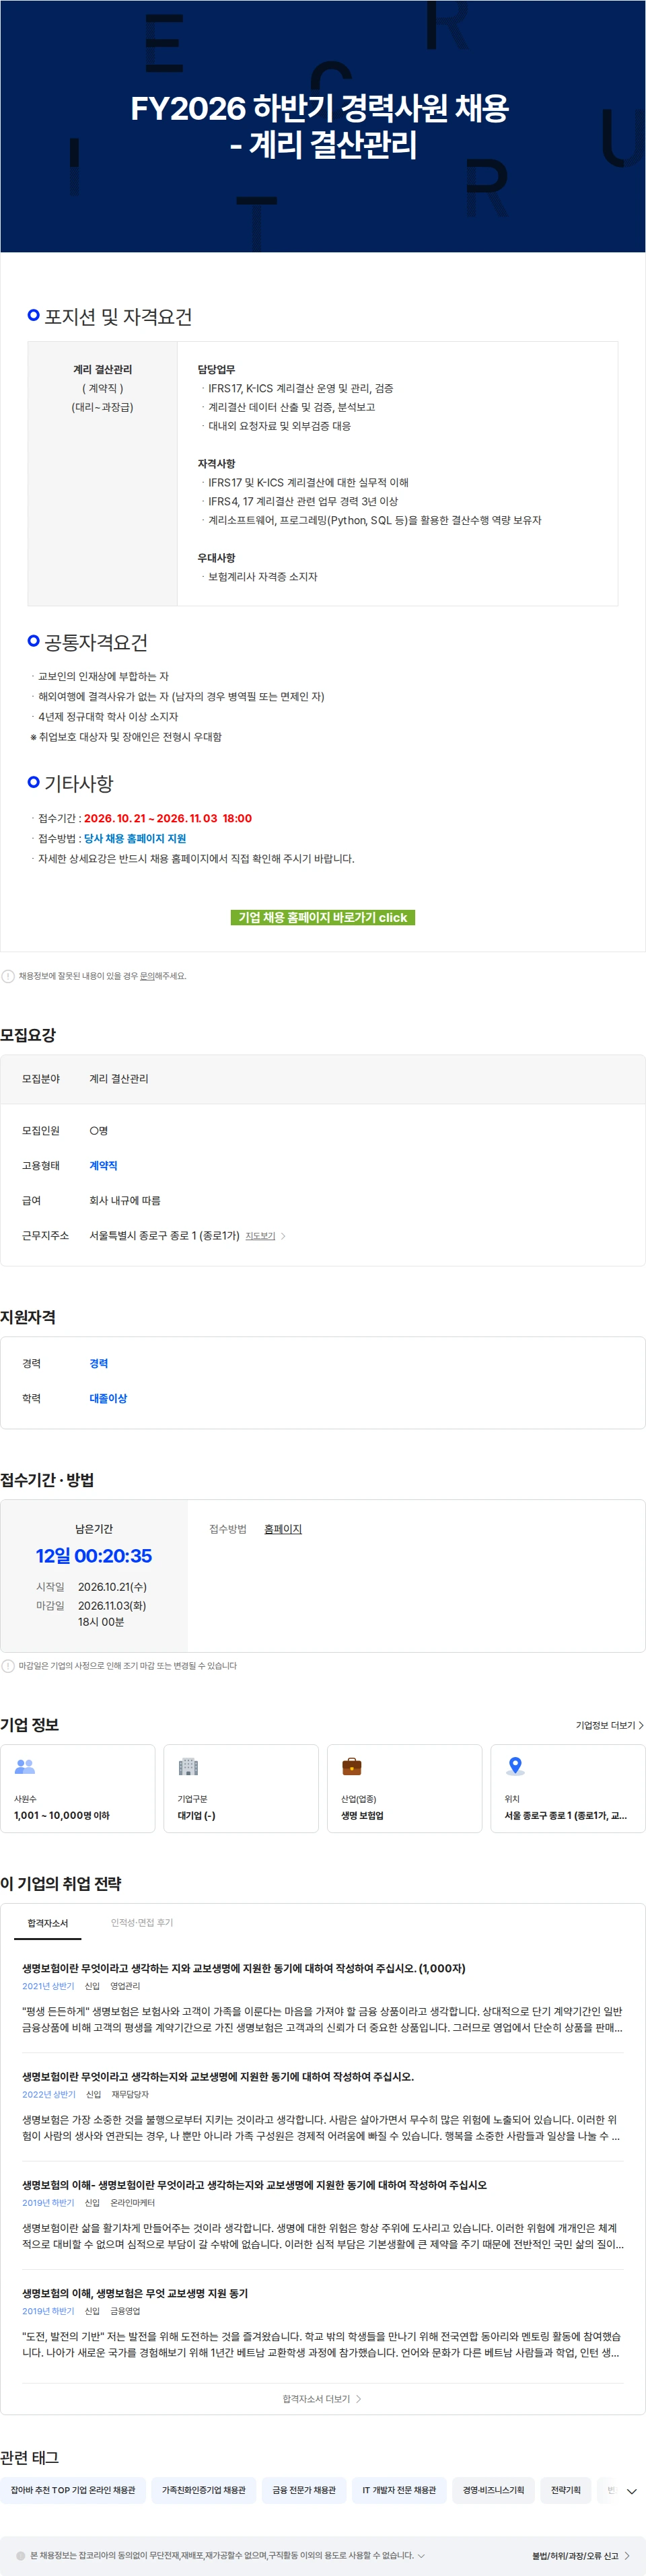This screenshot has width=646, height=2576.
Task: Switch to the 인적성·면접 후기 tab
Action: 142,1923
